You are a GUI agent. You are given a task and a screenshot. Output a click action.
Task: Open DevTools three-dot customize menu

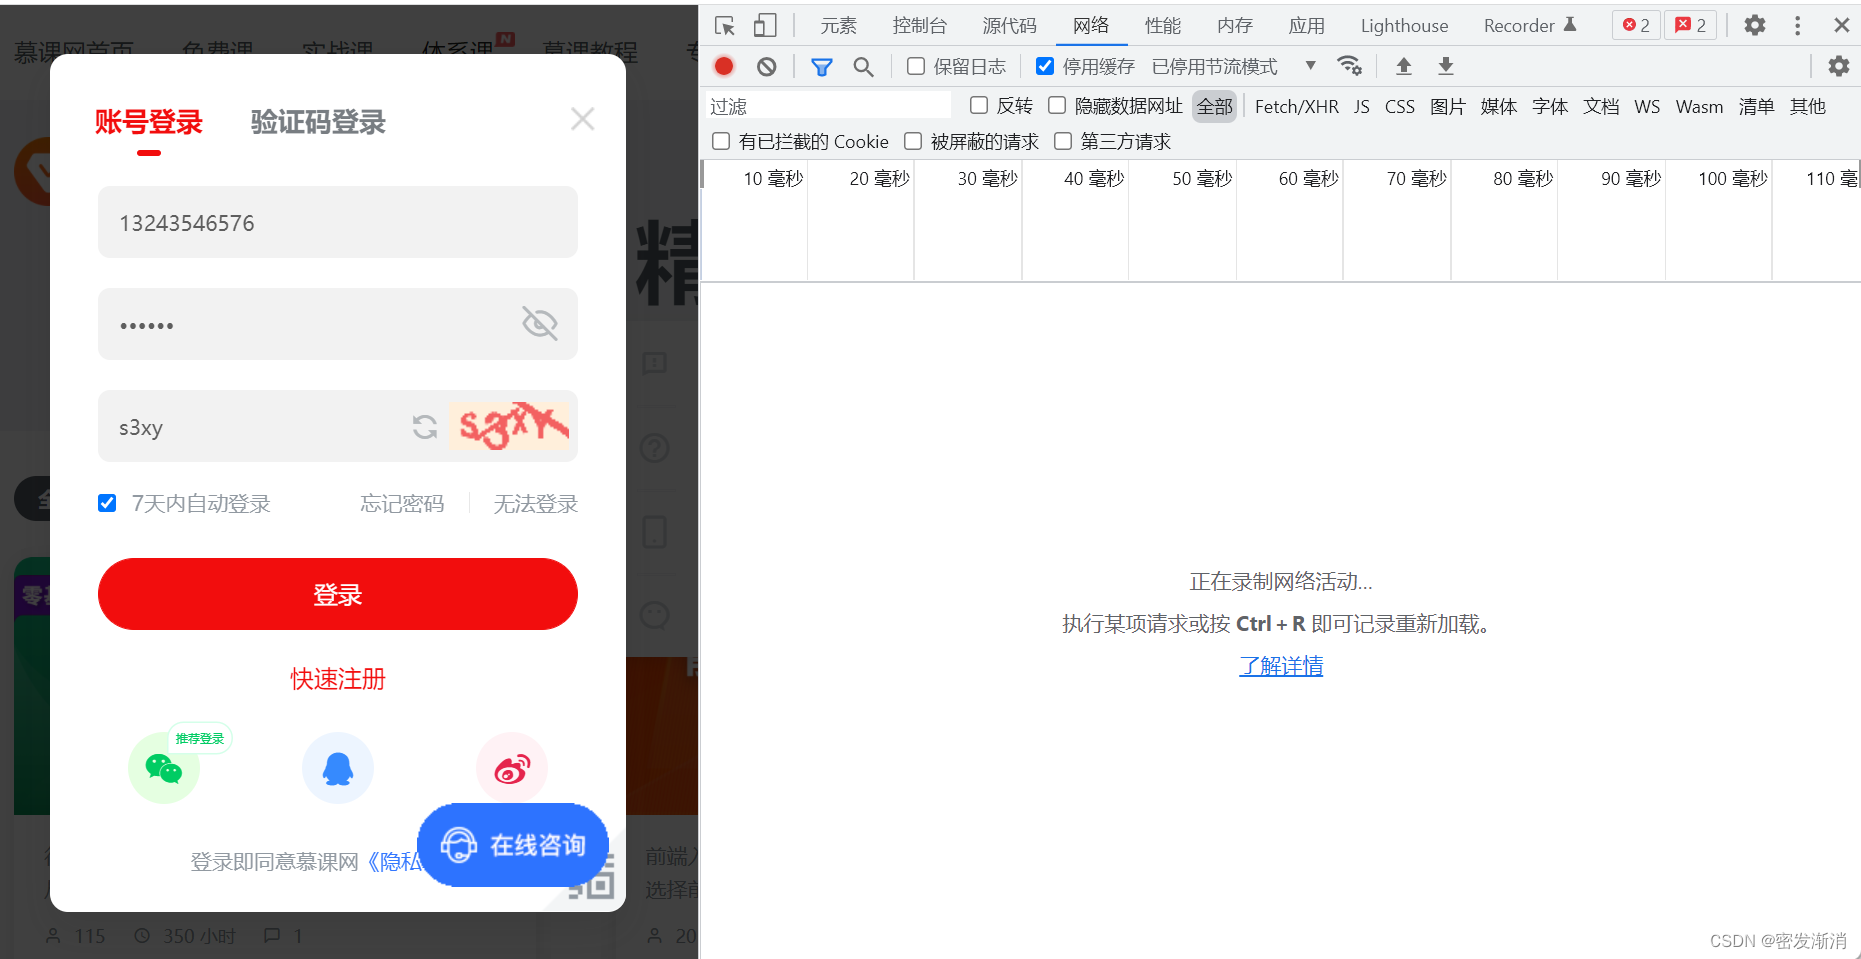tap(1798, 25)
